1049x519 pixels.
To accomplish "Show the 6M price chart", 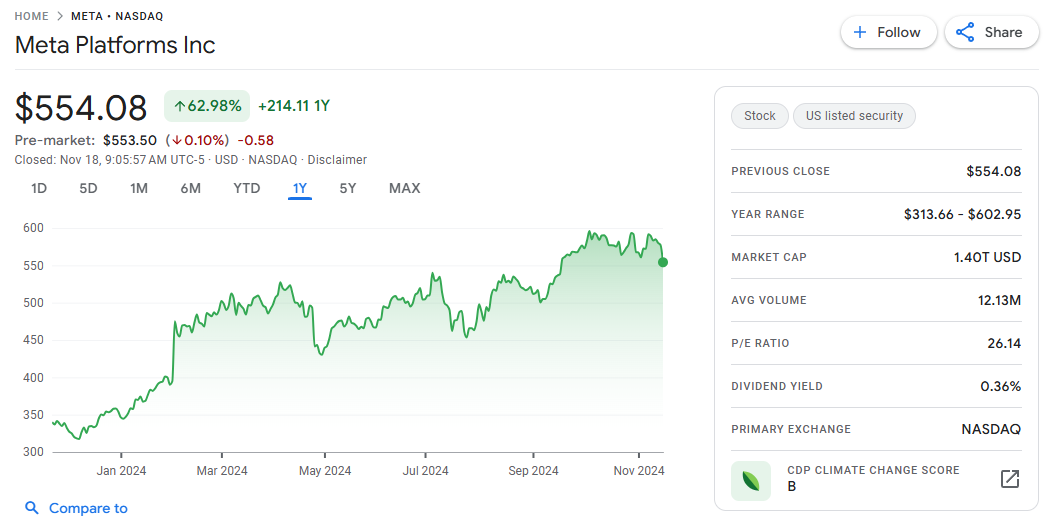I will click(x=190, y=188).
